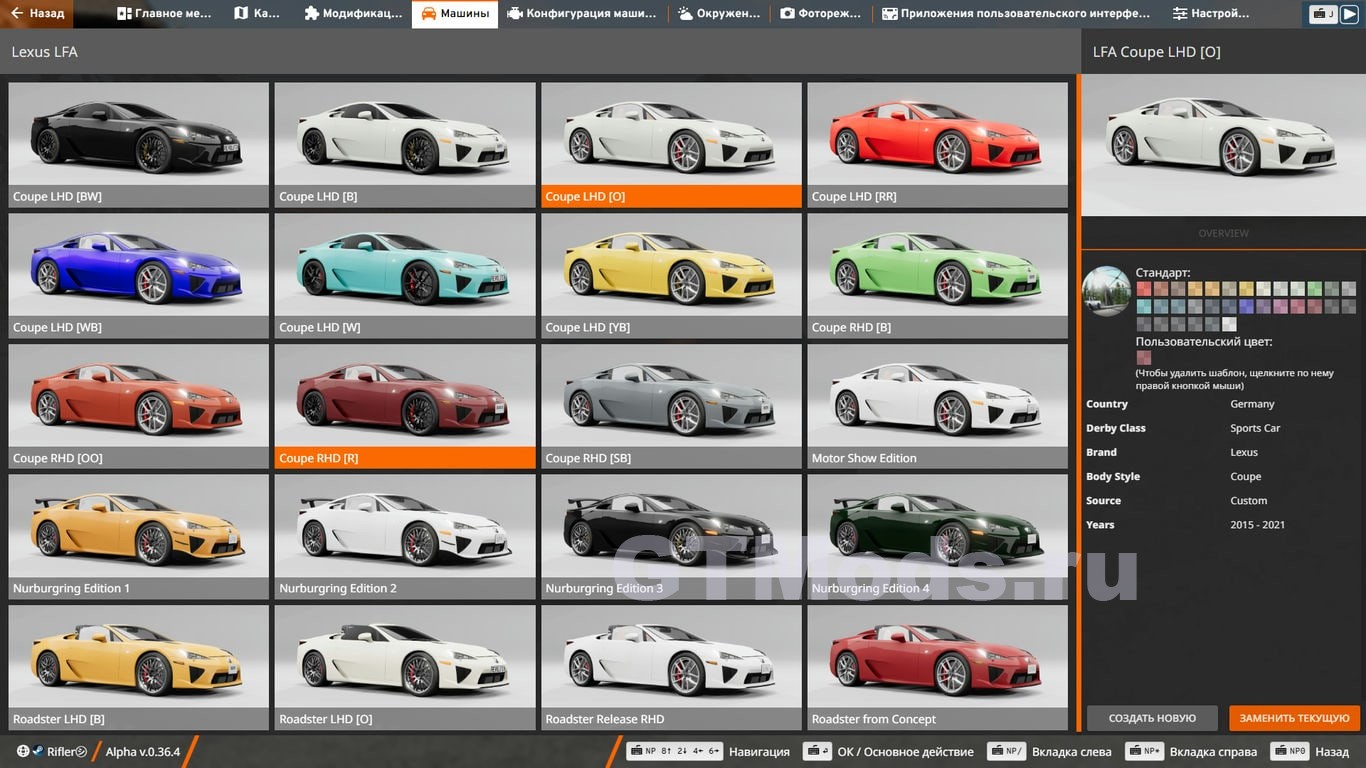Select the Roadster from Concept car
This screenshot has width=1366, height=768.
(937, 667)
